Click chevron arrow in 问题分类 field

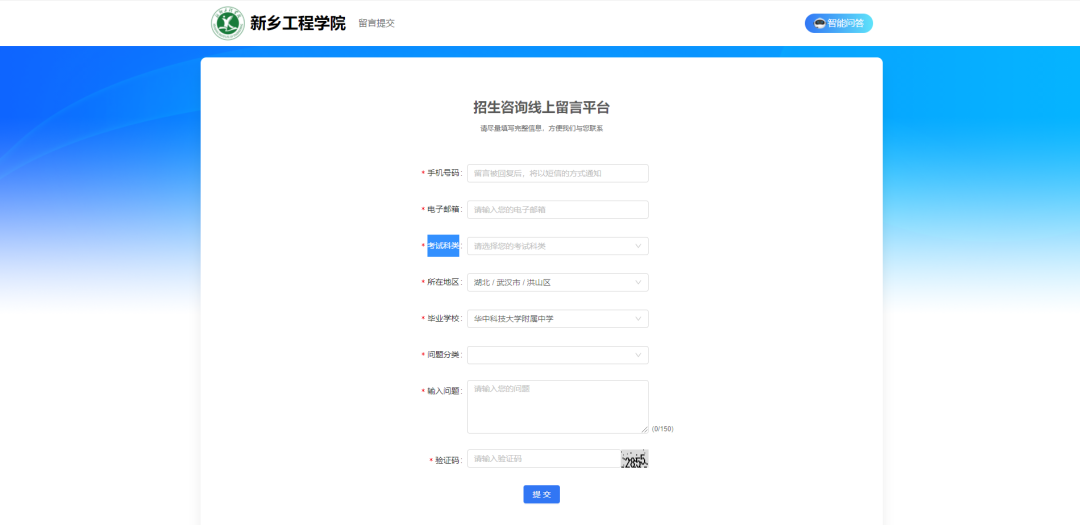[638, 355]
